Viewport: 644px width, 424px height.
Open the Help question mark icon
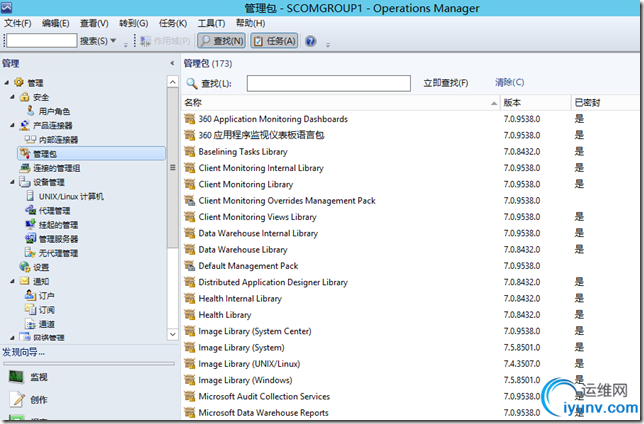tap(310, 41)
